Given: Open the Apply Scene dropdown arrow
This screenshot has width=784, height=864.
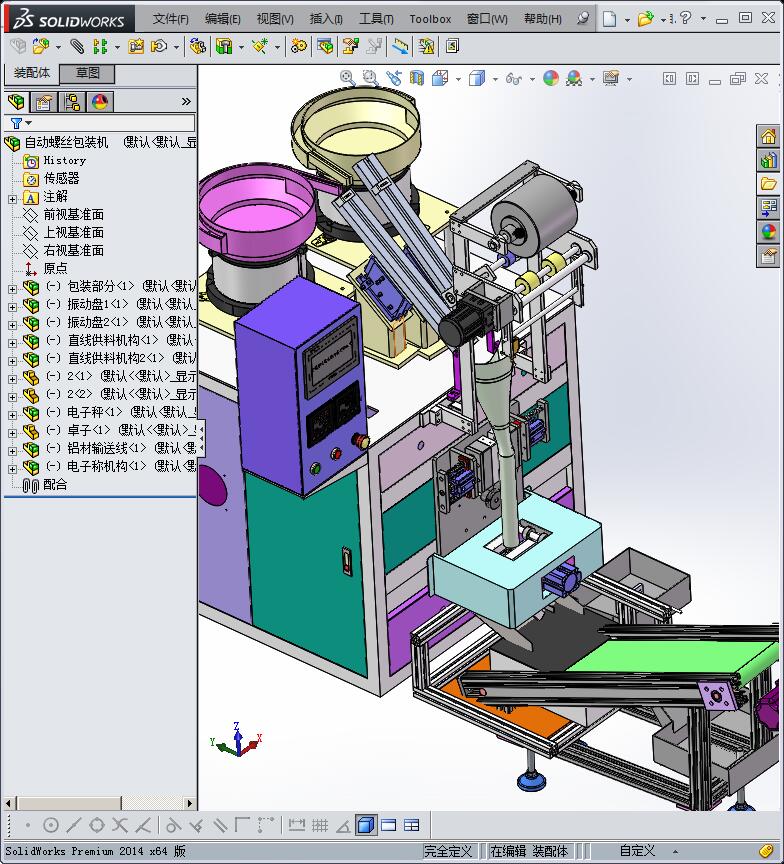Looking at the screenshot, I should (x=592, y=79).
